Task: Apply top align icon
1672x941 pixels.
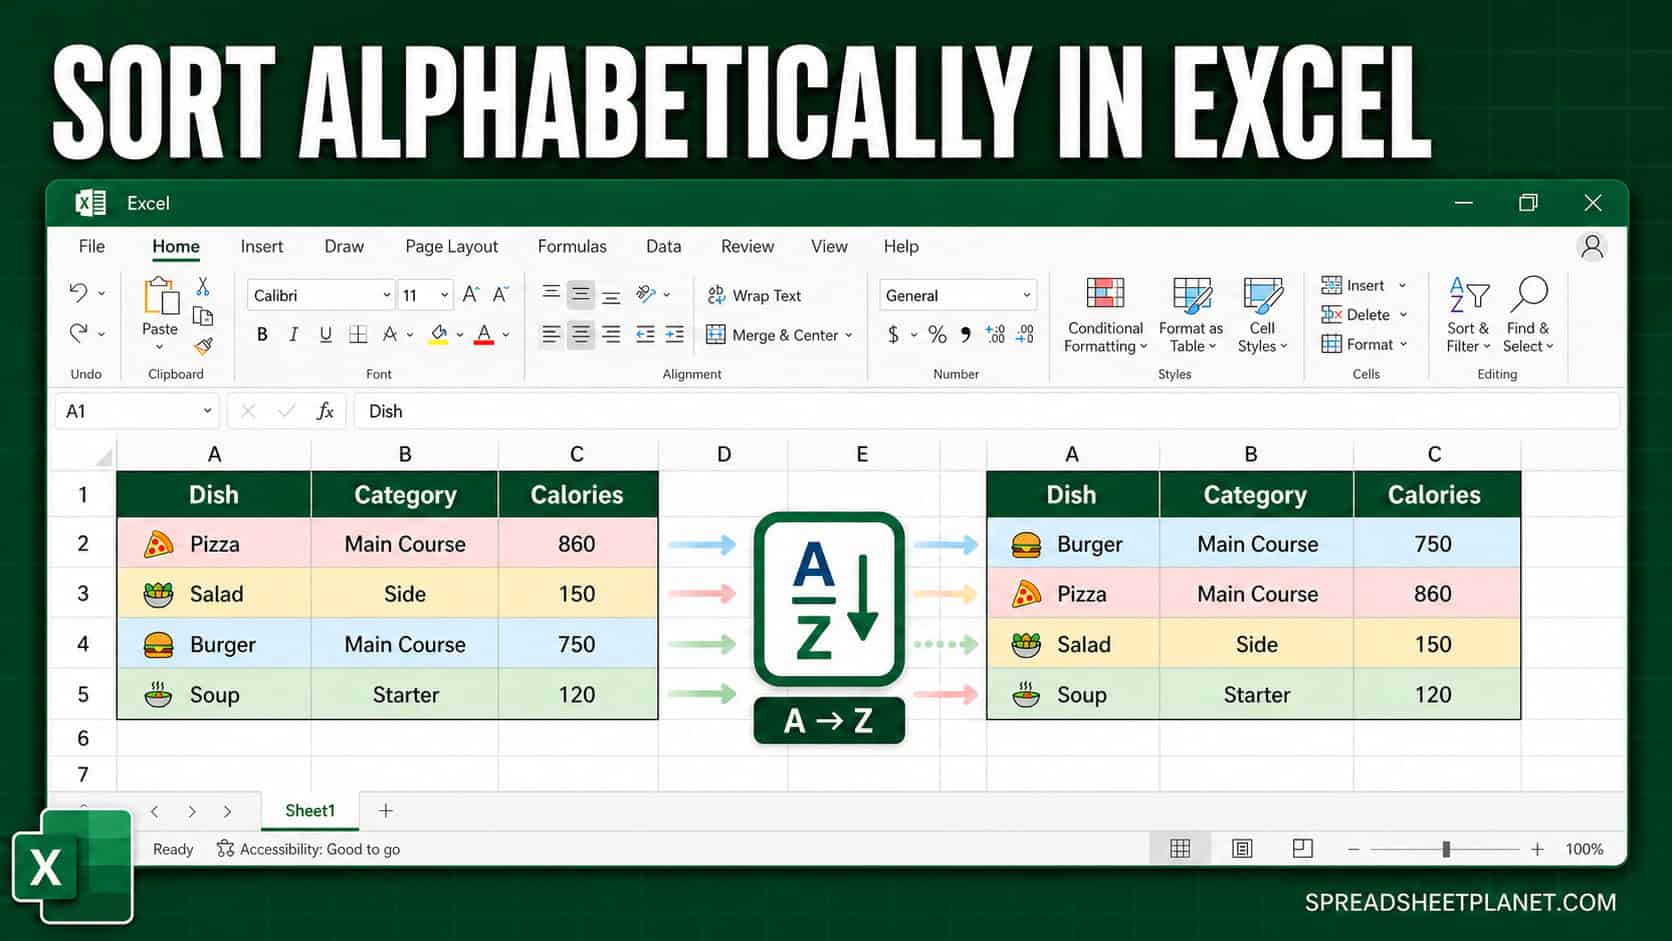Action: 551,294
